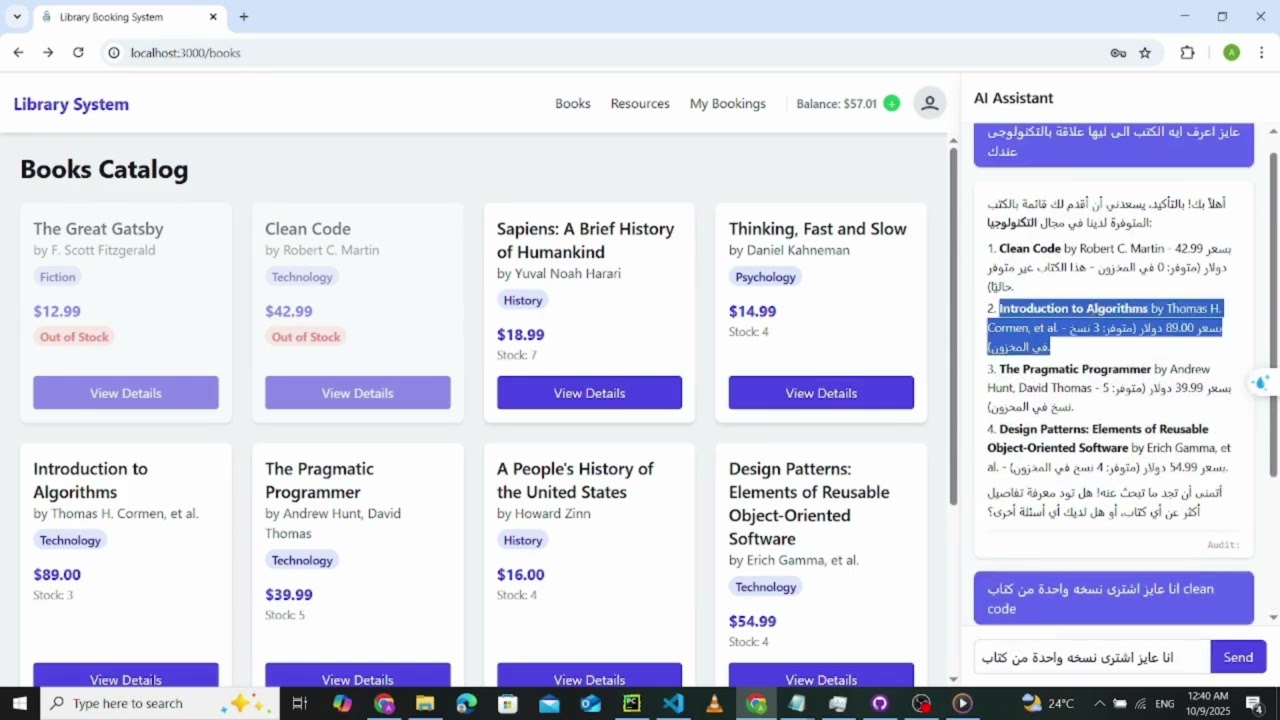Click Sapiens History category tag
Screen dimensions: 1280x720
tap(523, 300)
